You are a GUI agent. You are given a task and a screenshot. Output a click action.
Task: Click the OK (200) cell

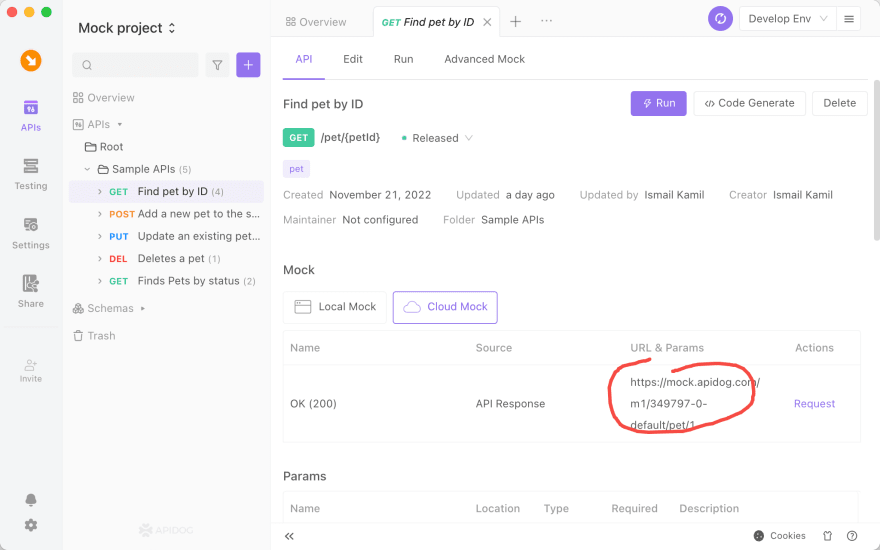coord(313,404)
